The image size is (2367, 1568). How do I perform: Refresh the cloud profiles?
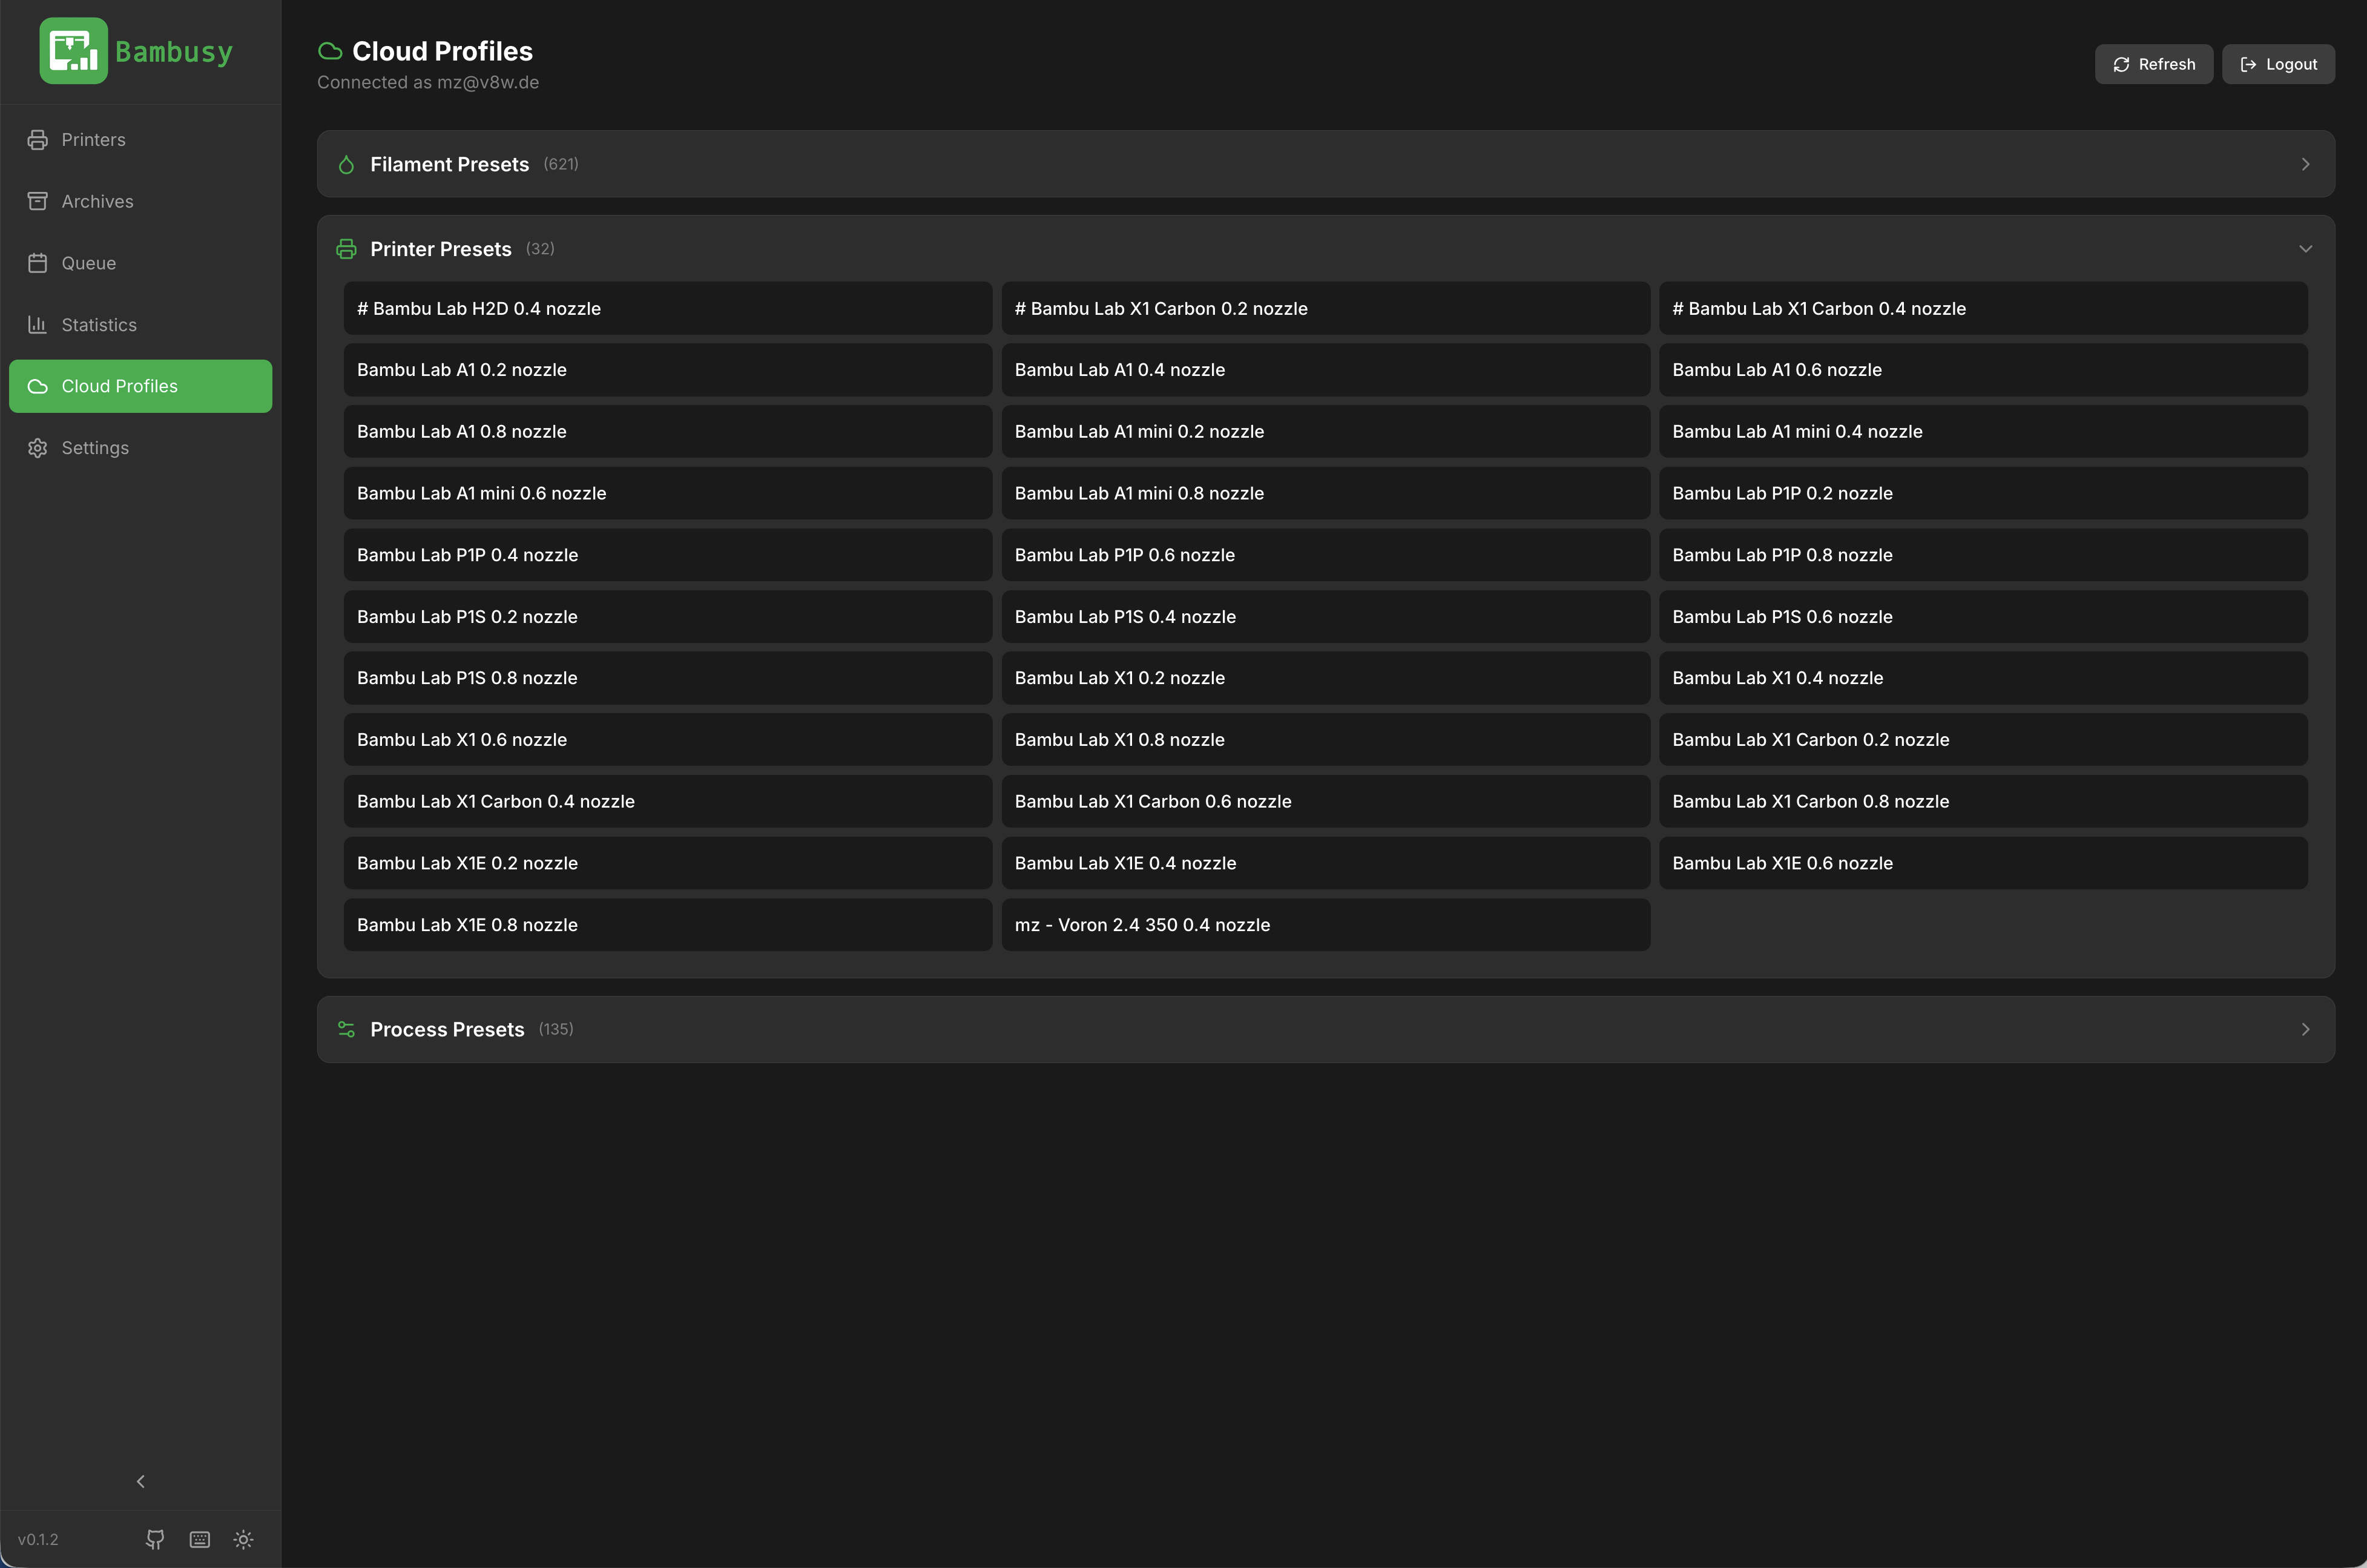(x=2154, y=64)
